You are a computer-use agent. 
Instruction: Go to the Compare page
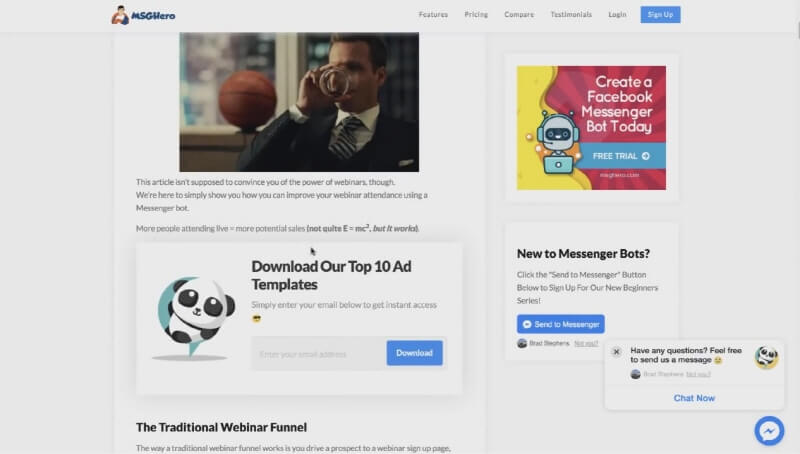pos(519,15)
